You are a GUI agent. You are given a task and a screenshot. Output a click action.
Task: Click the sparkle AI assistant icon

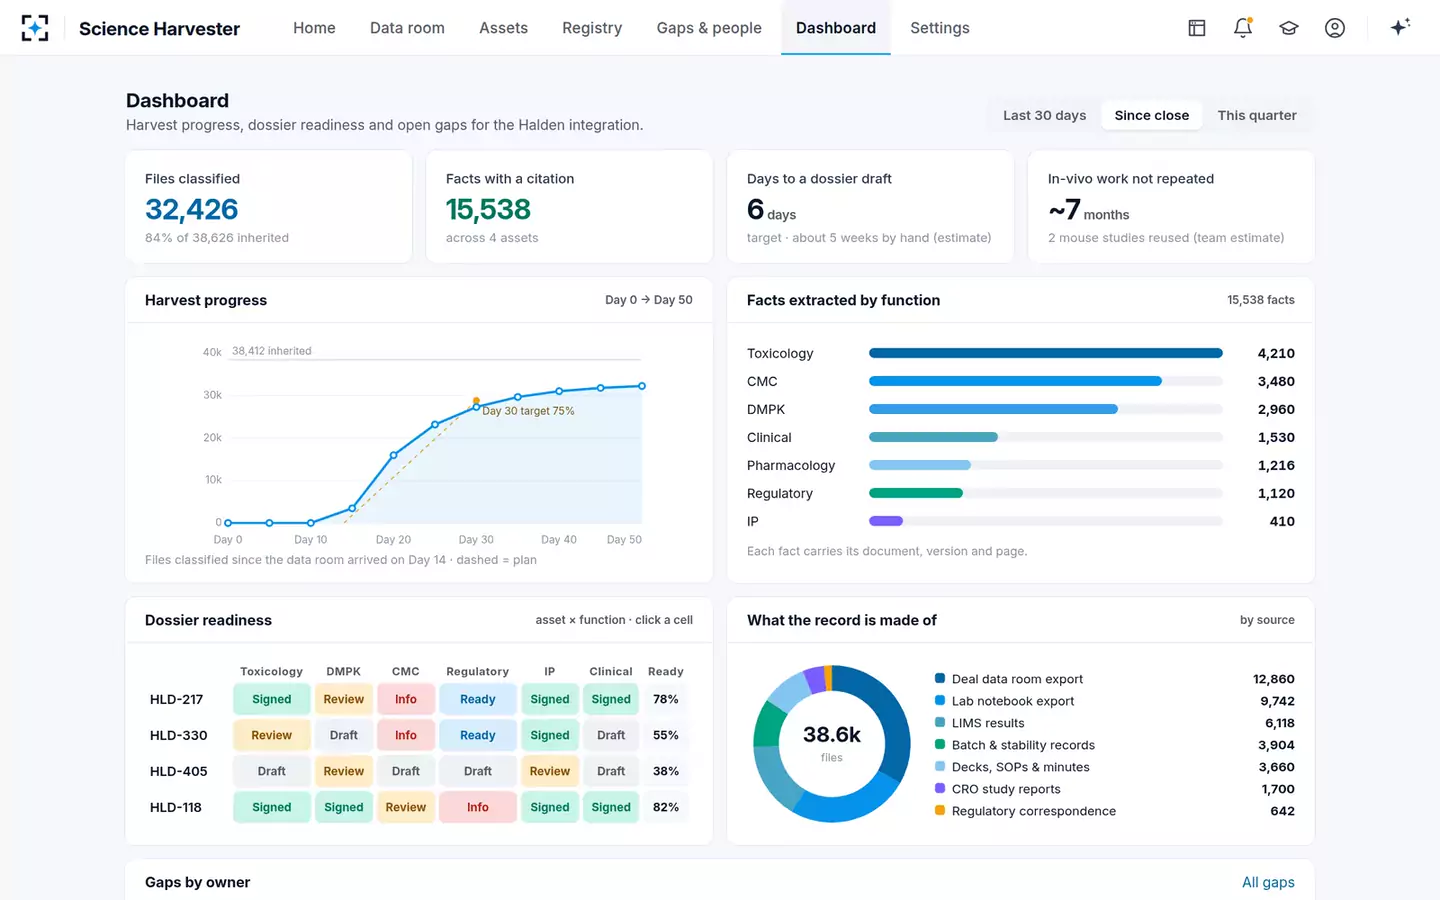pyautogui.click(x=1400, y=28)
